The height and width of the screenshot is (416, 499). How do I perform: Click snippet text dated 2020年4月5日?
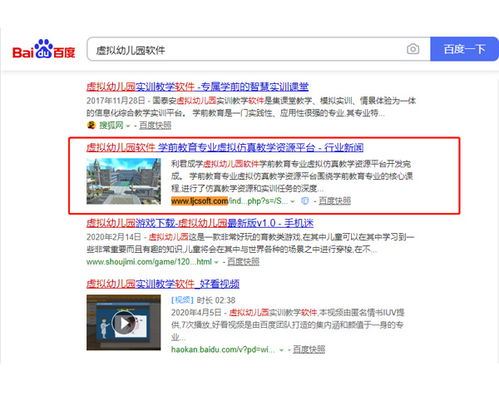288,325
